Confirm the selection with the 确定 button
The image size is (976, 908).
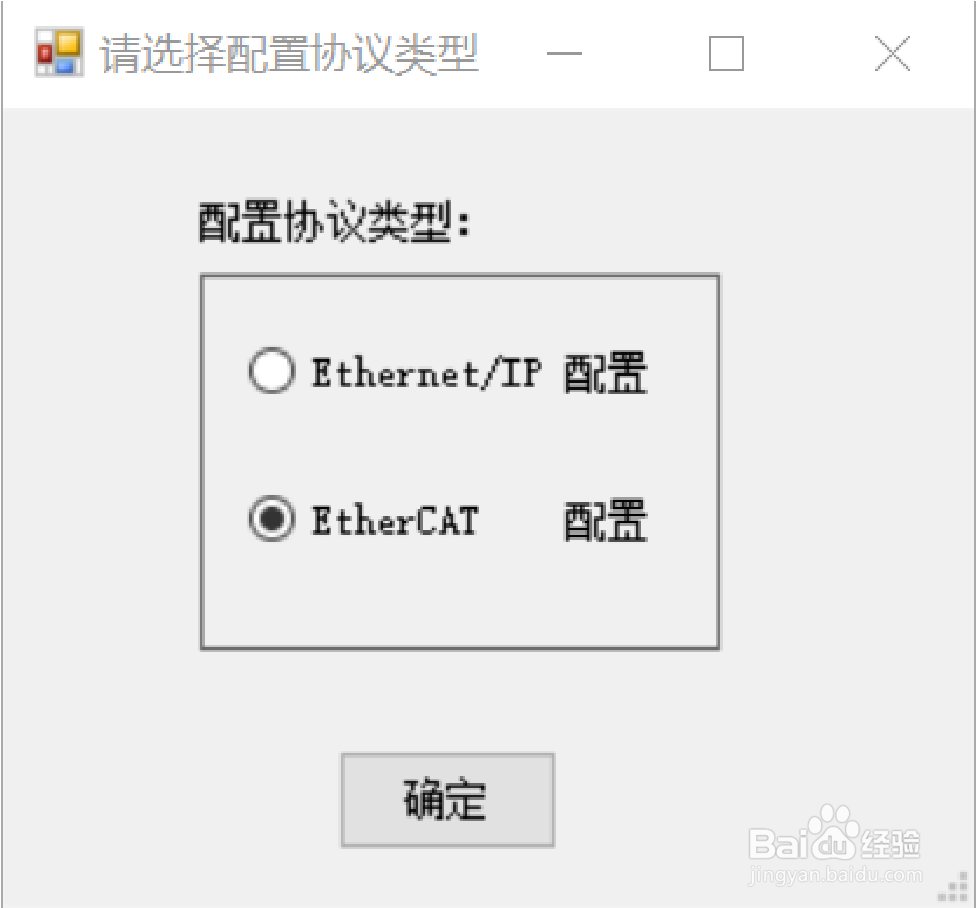coord(448,800)
